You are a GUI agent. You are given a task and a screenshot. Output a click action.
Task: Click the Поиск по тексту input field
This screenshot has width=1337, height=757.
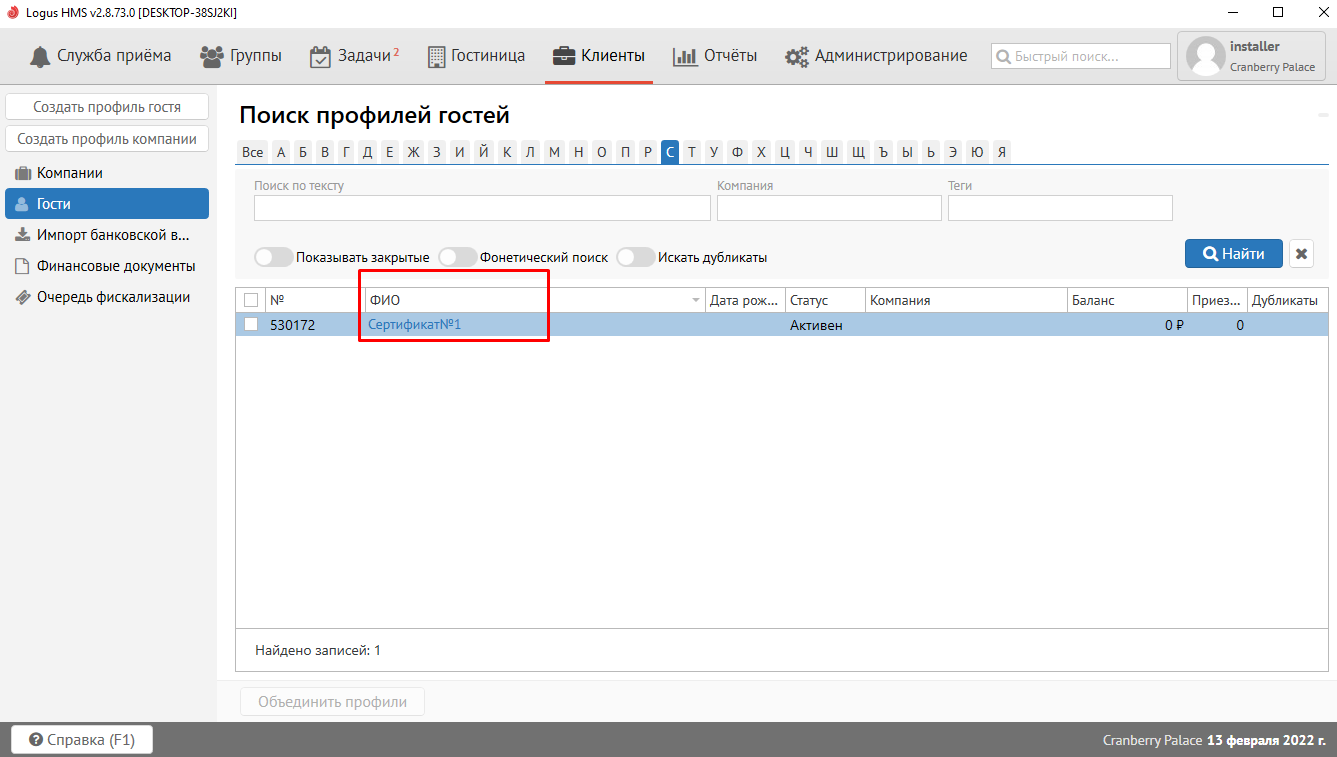click(x=482, y=208)
